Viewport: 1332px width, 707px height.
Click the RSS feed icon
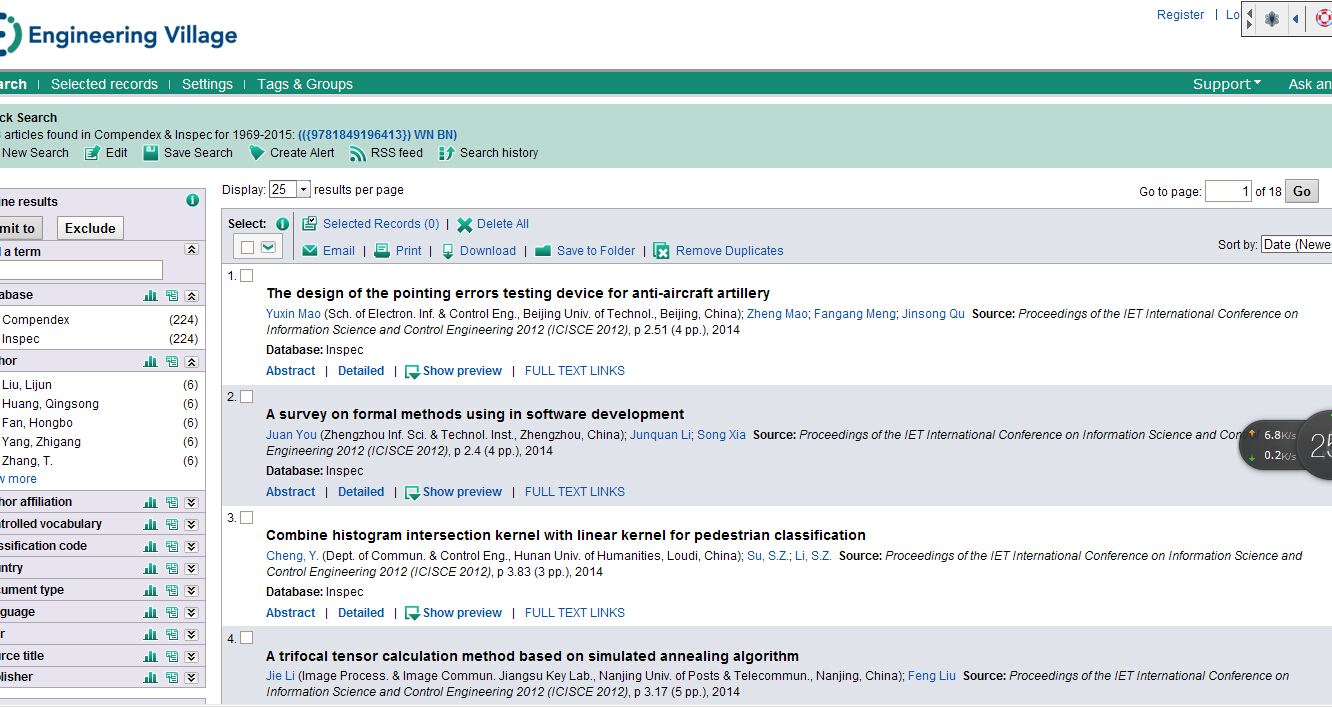pos(357,153)
